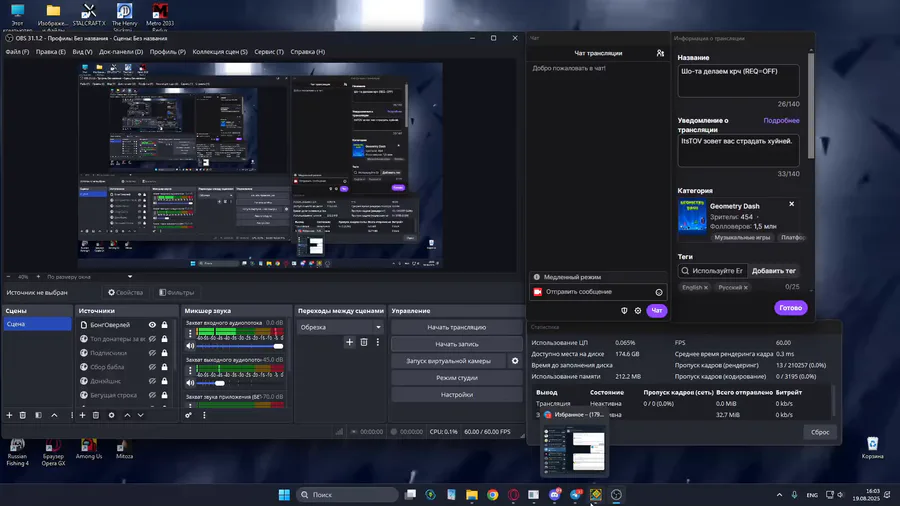900x506 pixels.
Task: Click Начать трансляцию button
Action: click(456, 327)
